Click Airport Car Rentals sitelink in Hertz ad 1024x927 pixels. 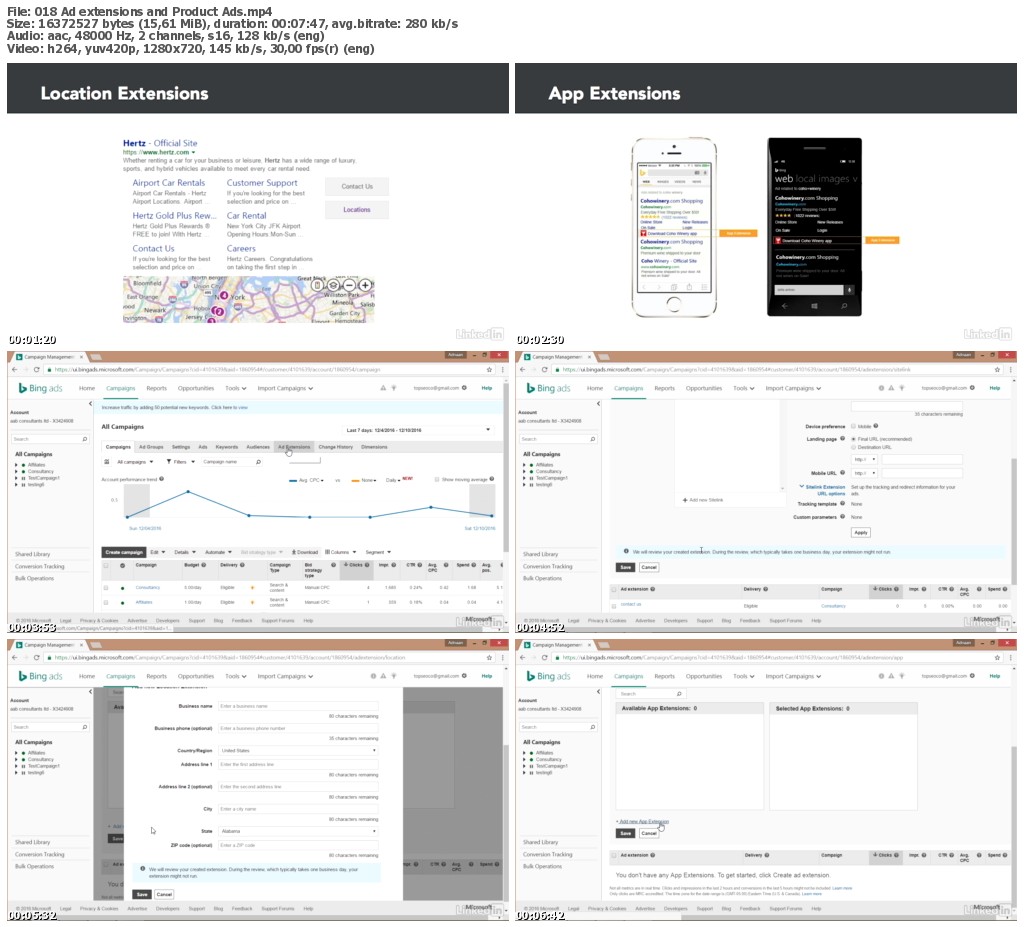coord(168,183)
